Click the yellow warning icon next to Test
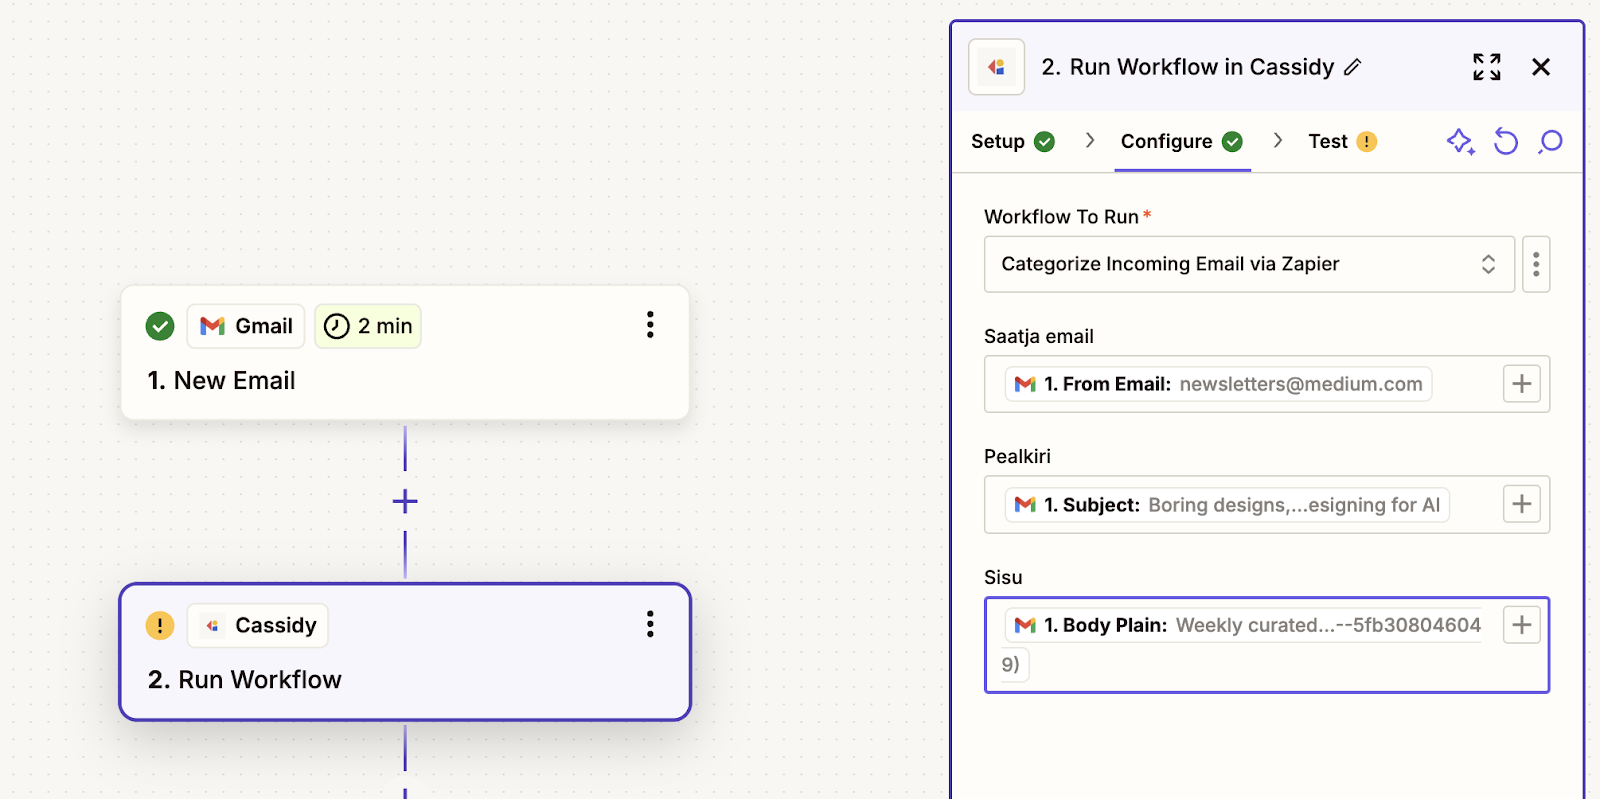 [x=1366, y=142]
